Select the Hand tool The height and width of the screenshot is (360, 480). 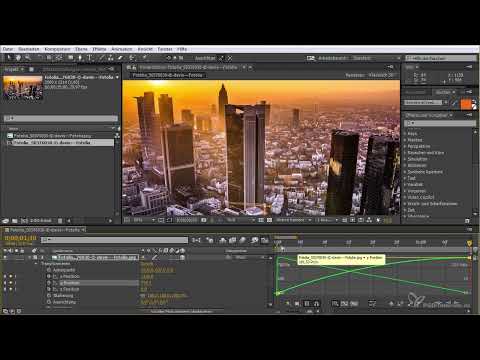pyautogui.click(x=18, y=58)
